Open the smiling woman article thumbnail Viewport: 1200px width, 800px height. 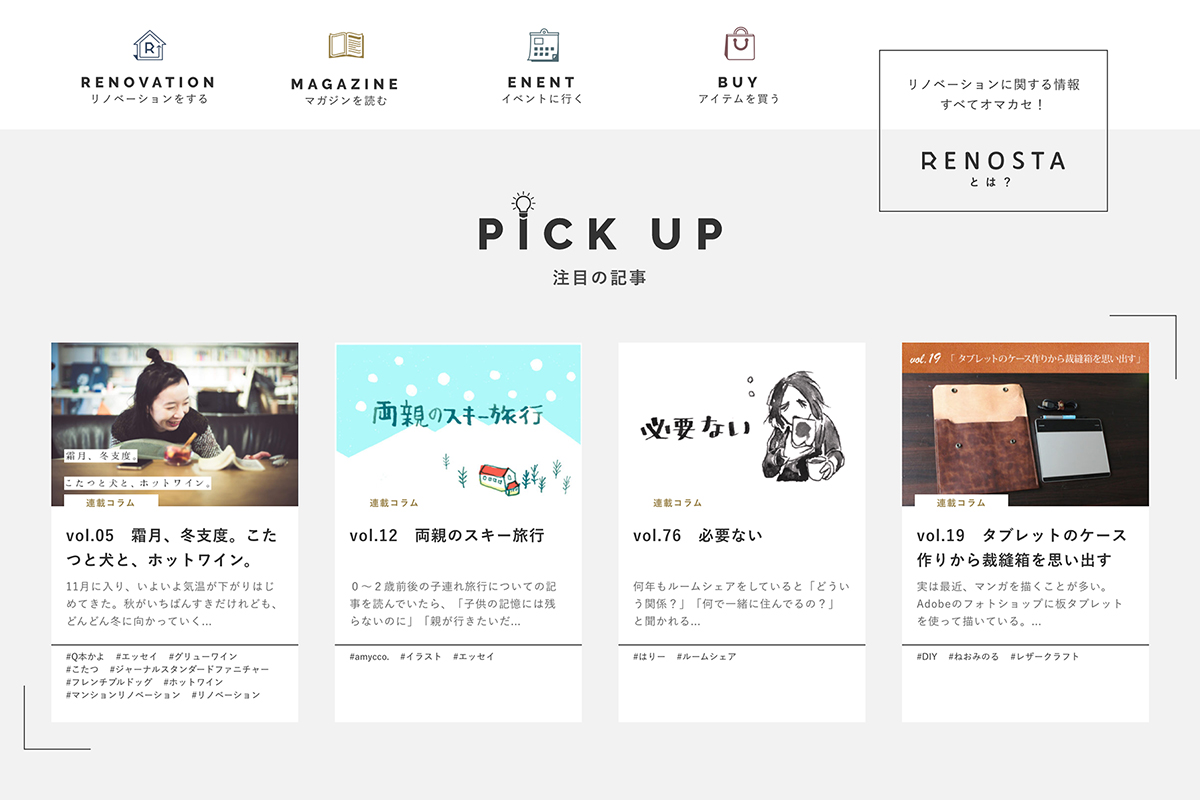(x=175, y=424)
